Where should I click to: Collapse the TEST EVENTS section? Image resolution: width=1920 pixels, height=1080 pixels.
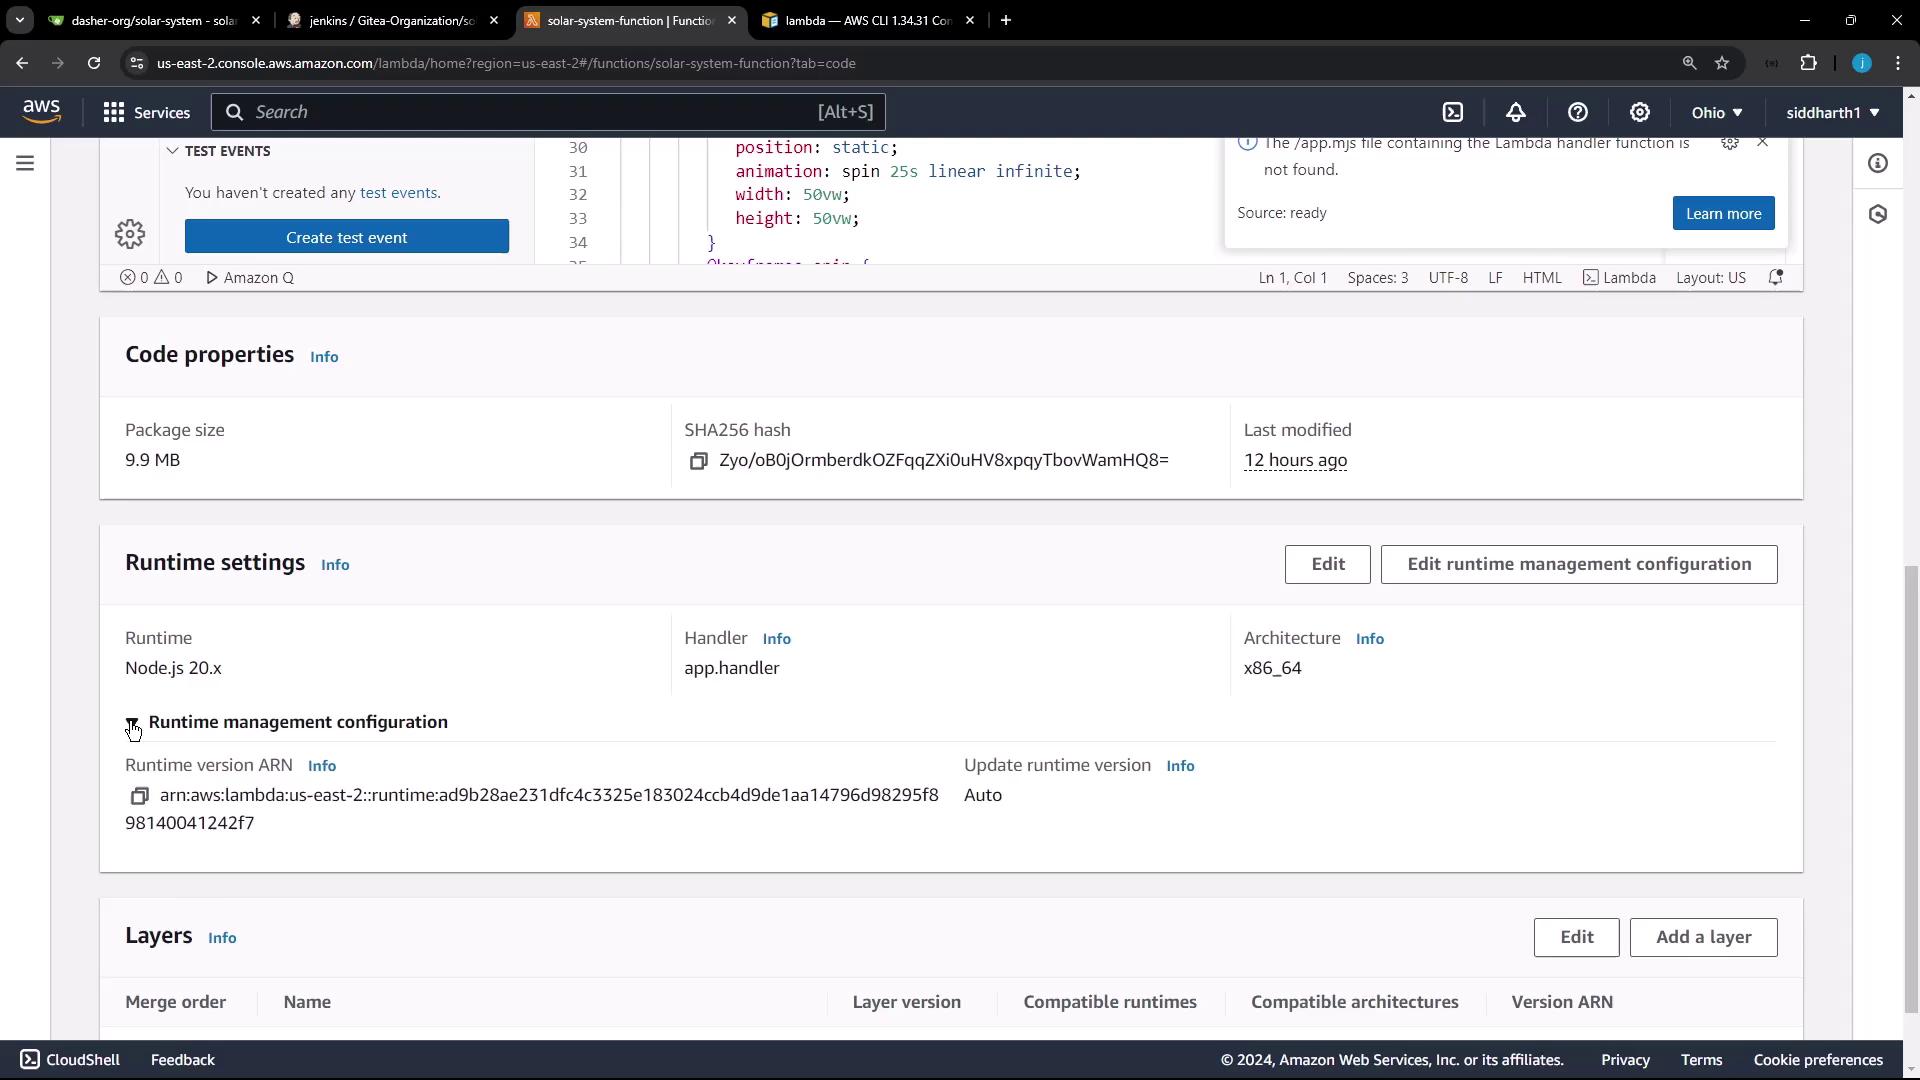(173, 151)
